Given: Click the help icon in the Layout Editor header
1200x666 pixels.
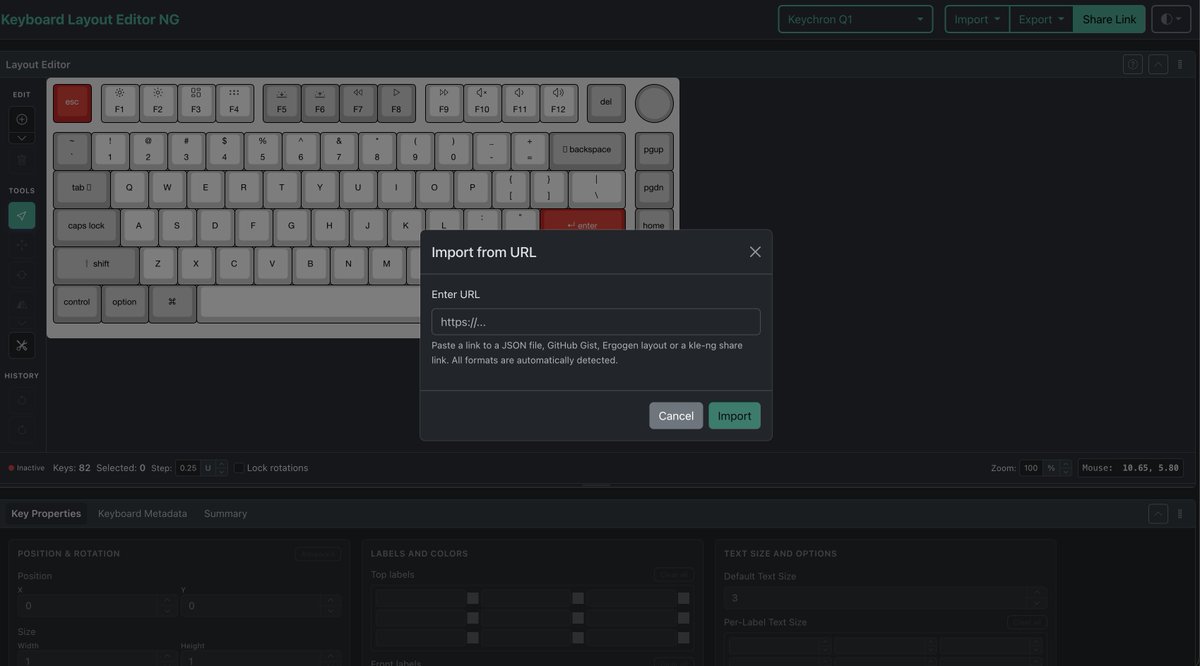Looking at the screenshot, I should [1131, 63].
